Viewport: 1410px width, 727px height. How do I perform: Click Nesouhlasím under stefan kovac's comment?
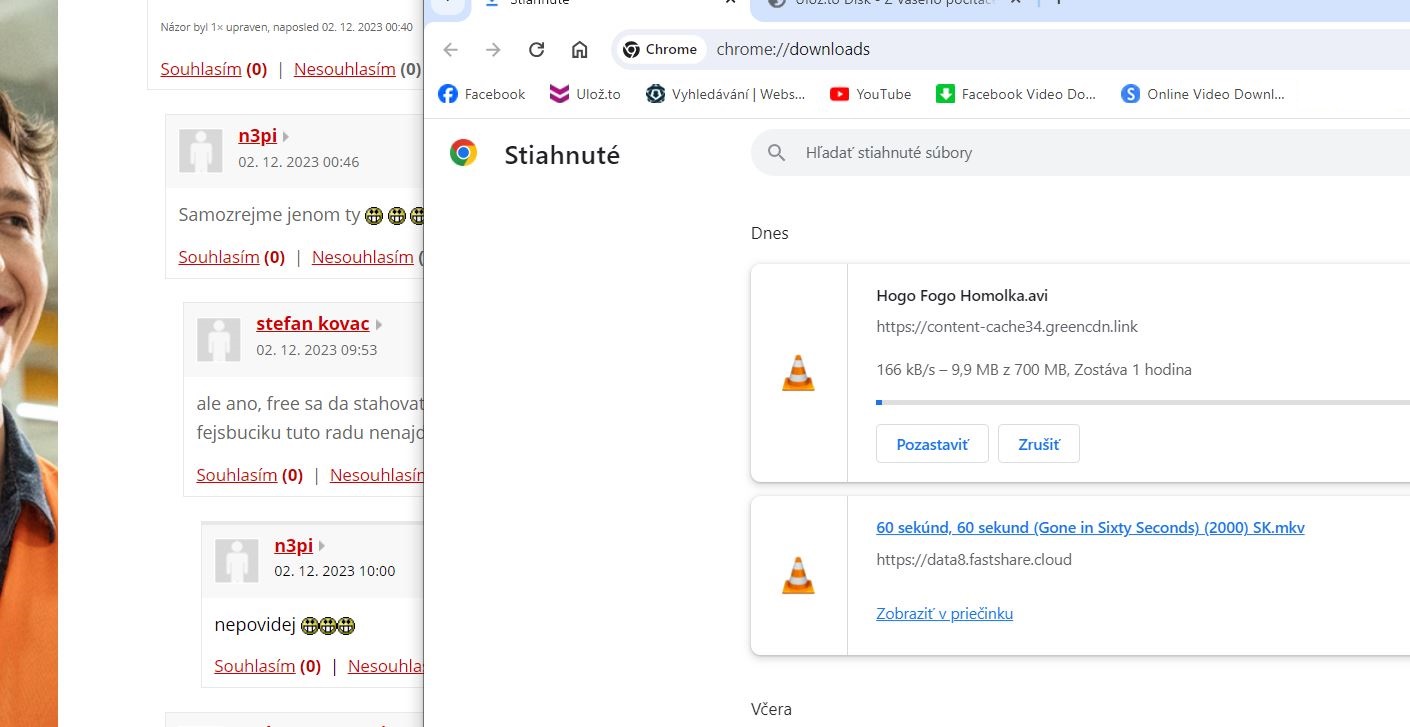(x=377, y=475)
